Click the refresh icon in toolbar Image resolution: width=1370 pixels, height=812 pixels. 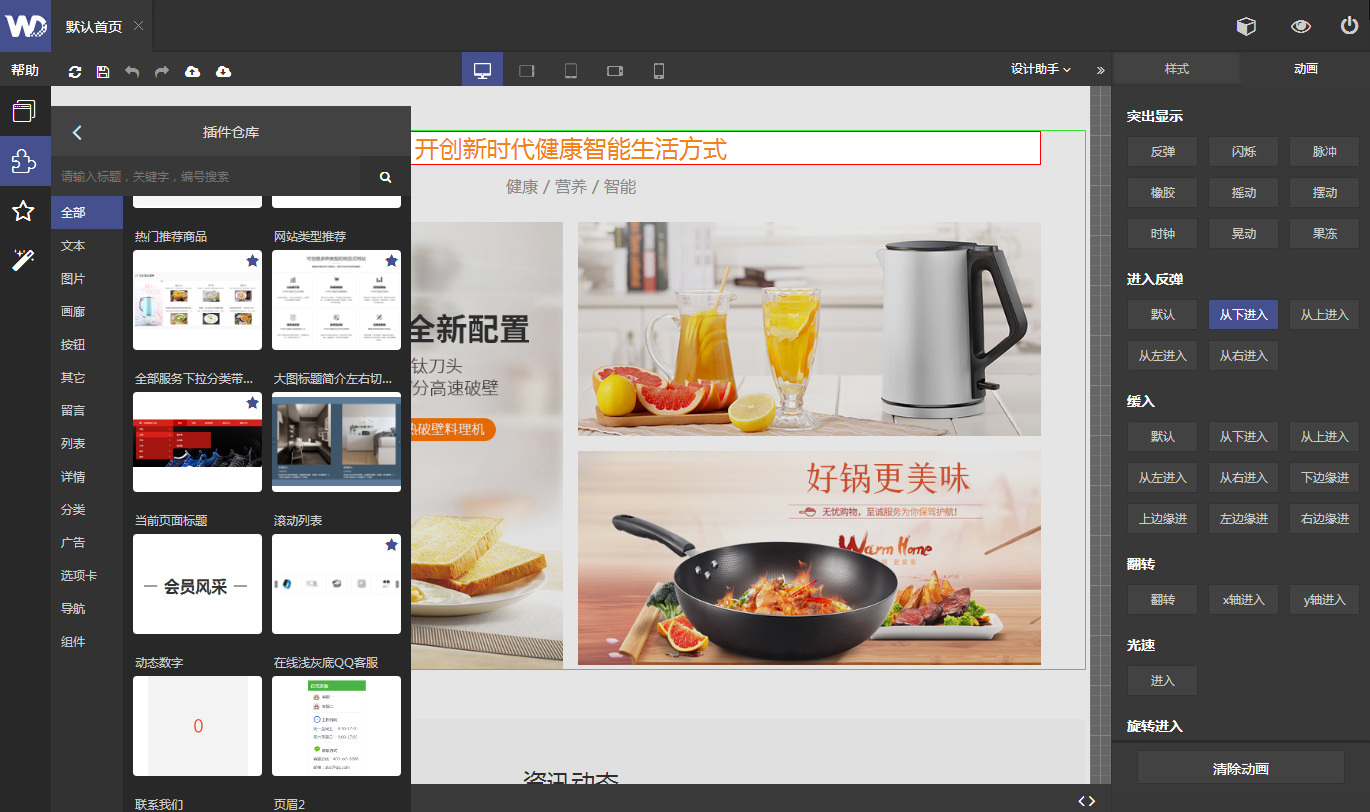tap(75, 71)
